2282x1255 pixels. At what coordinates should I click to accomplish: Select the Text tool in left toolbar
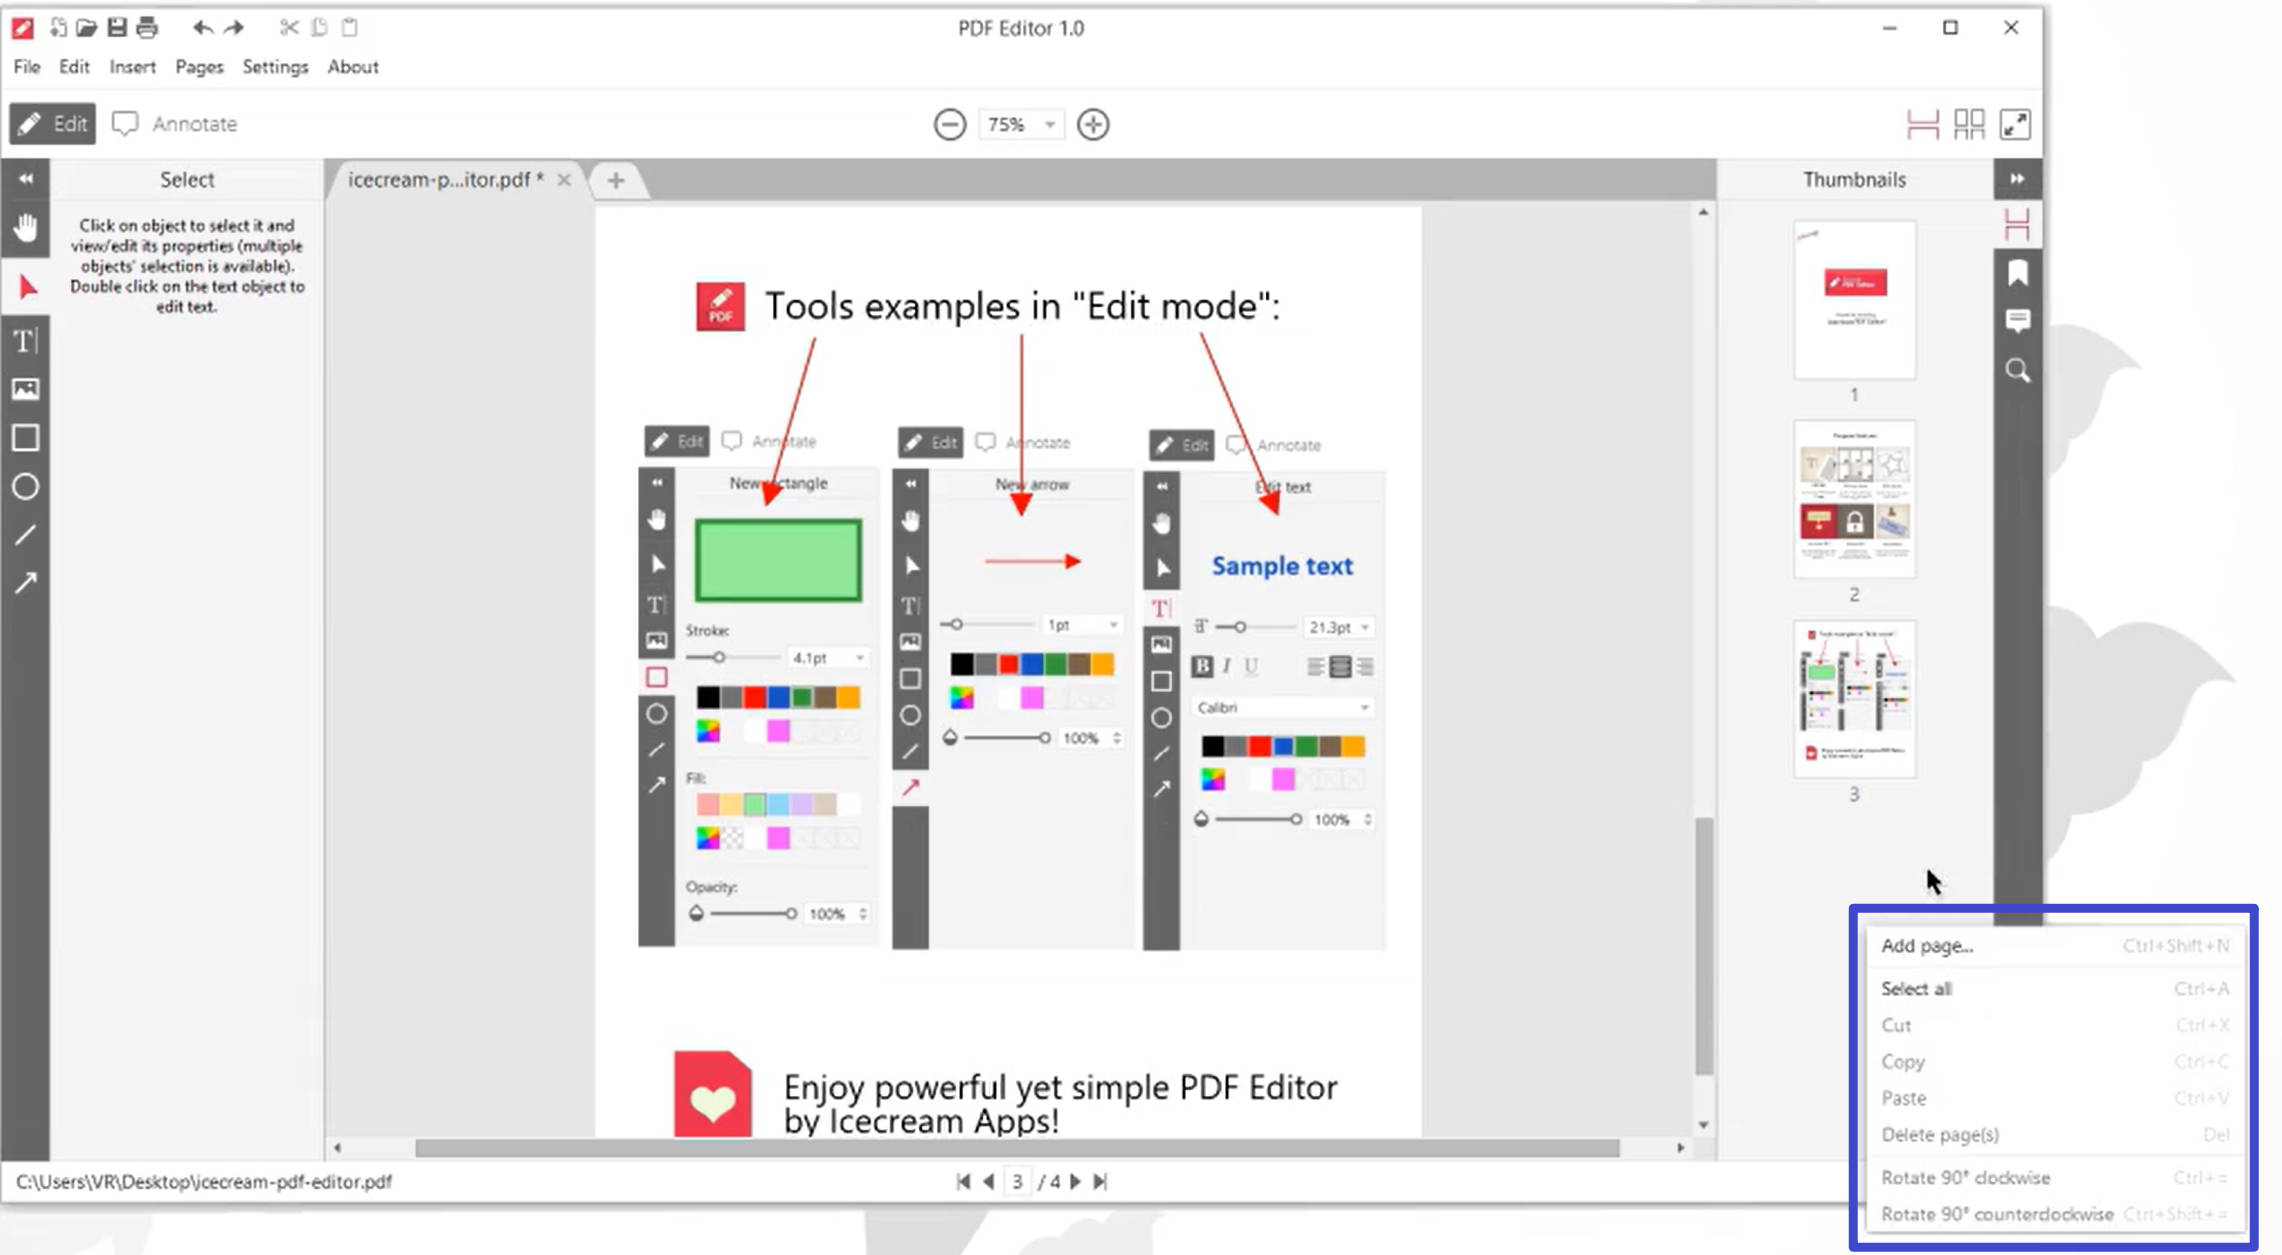26,341
